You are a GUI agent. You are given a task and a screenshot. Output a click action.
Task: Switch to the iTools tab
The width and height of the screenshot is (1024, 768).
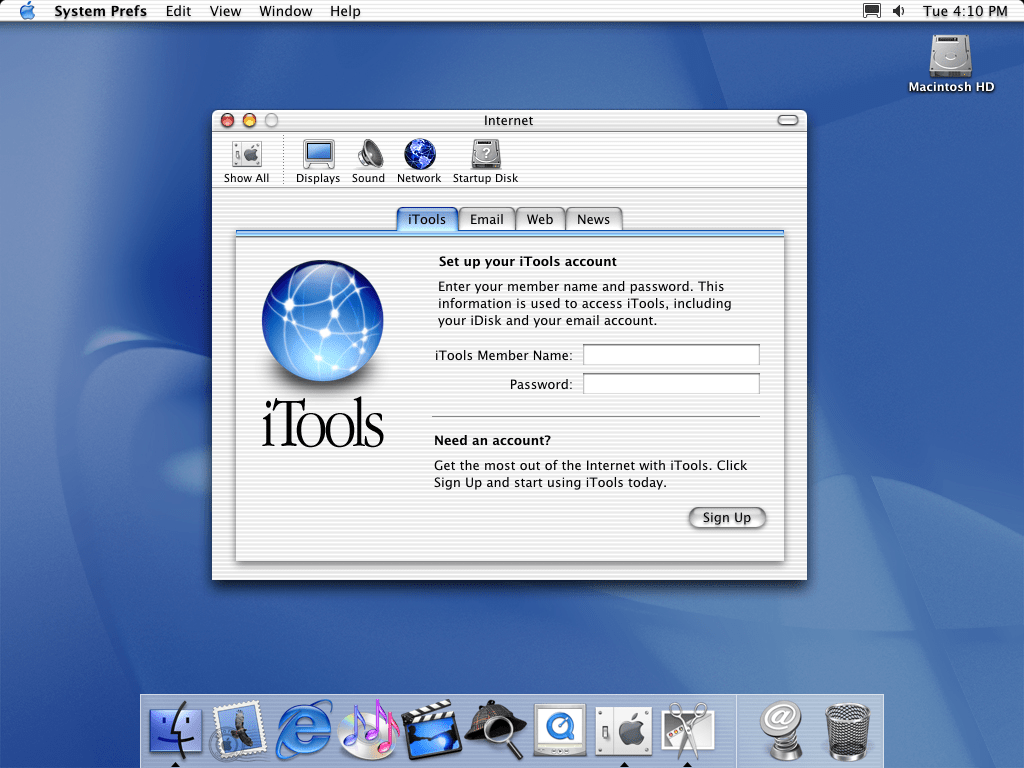pyautogui.click(x=427, y=219)
